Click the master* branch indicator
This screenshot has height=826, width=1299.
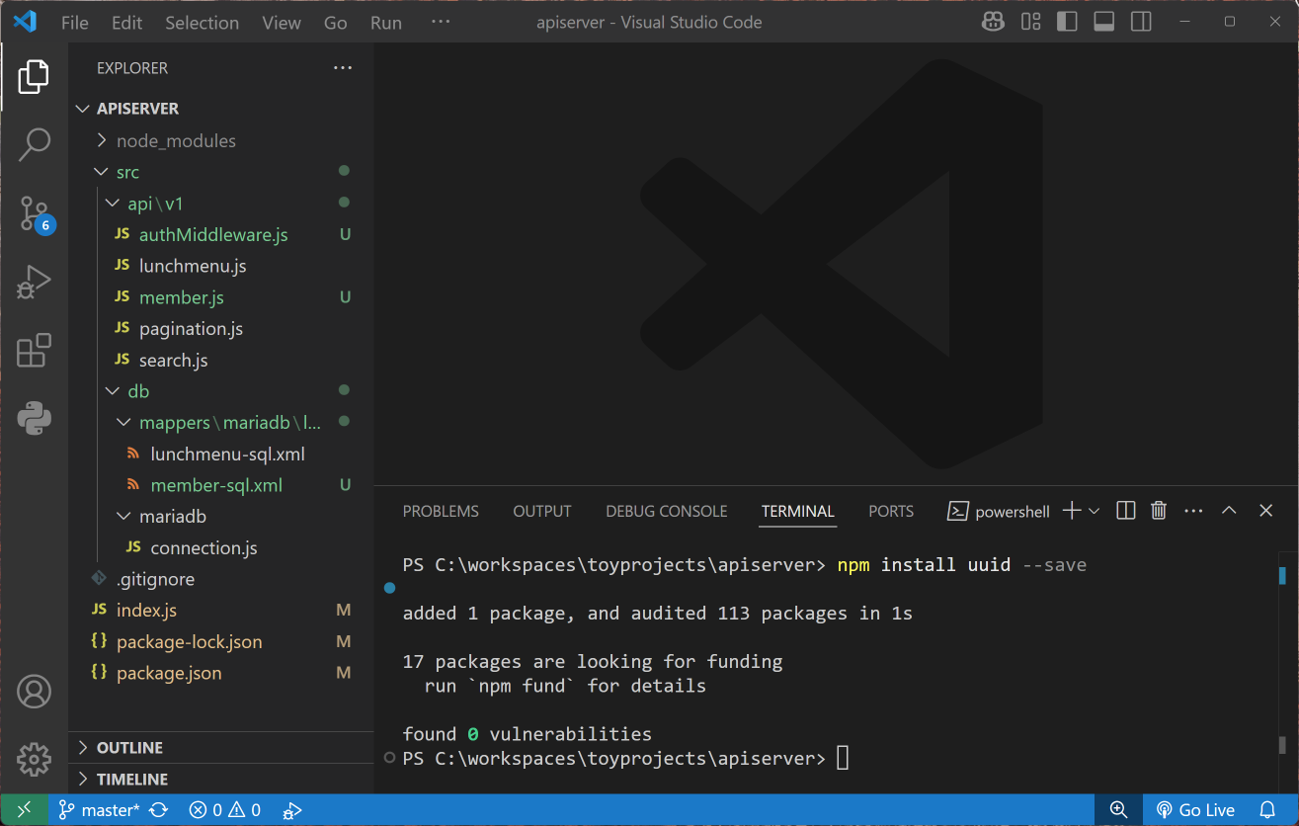pos(99,810)
